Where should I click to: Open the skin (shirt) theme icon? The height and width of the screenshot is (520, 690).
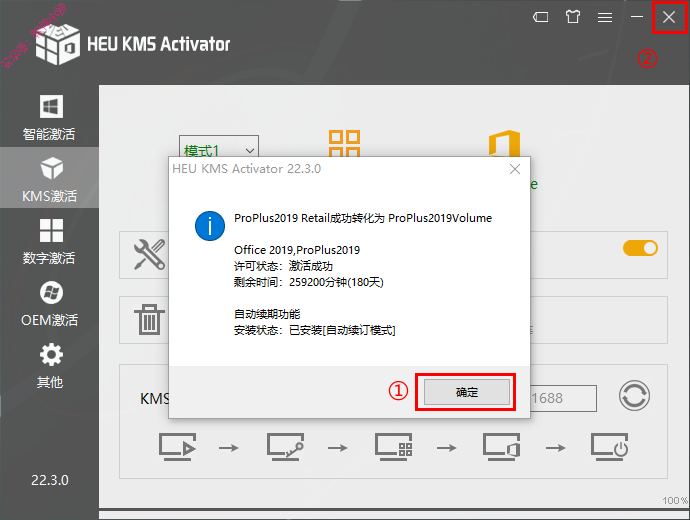pyautogui.click(x=573, y=17)
